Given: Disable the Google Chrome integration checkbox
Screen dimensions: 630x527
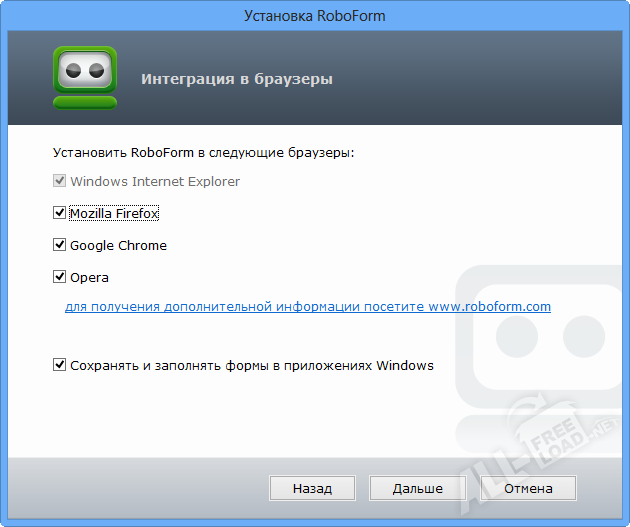Looking at the screenshot, I should click(x=60, y=245).
